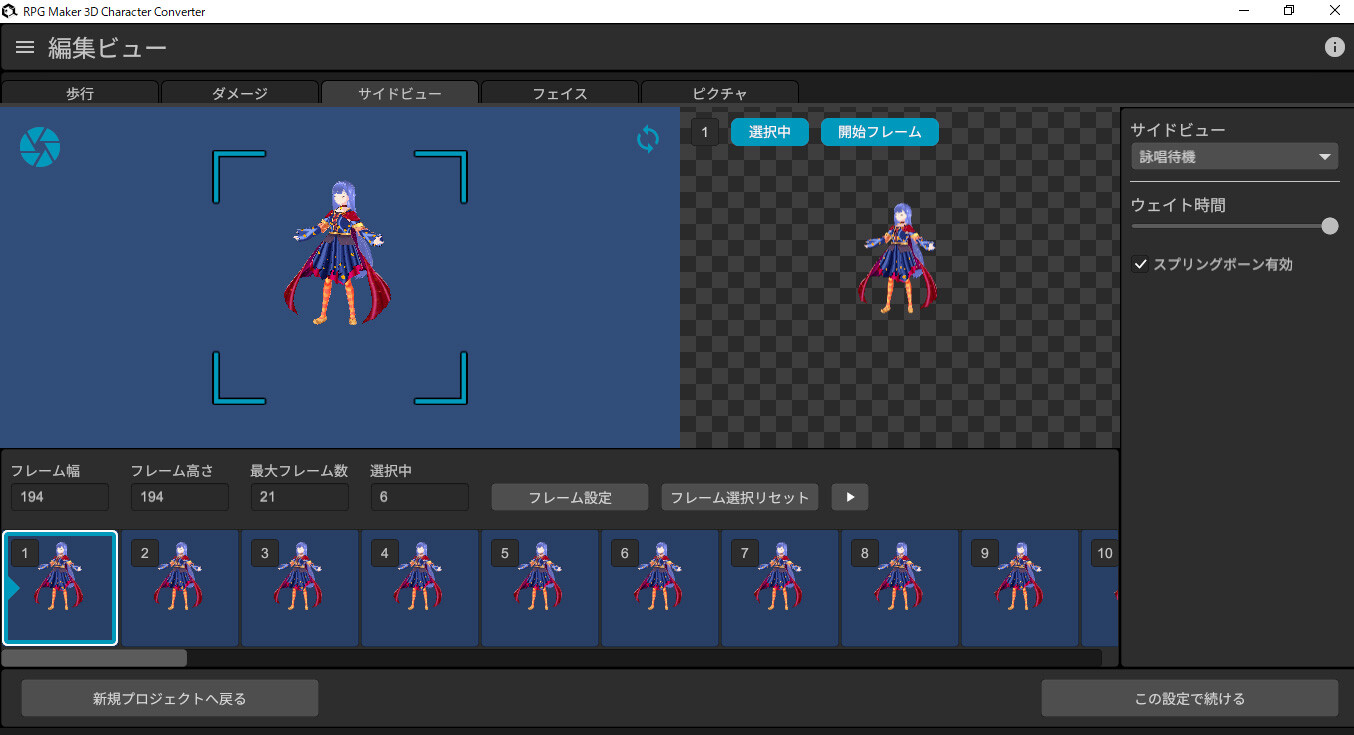The width and height of the screenshot is (1354, 735).
Task: Click inside the フレーム幅 input field
Action: (x=59, y=496)
